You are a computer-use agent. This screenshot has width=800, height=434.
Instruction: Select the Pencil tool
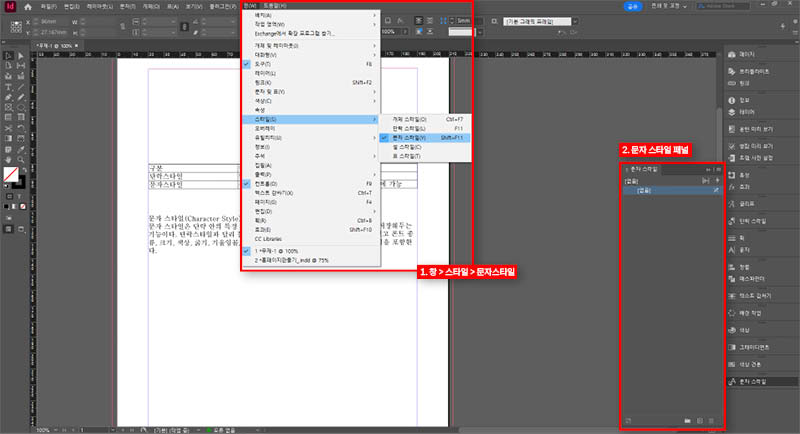click(21, 97)
